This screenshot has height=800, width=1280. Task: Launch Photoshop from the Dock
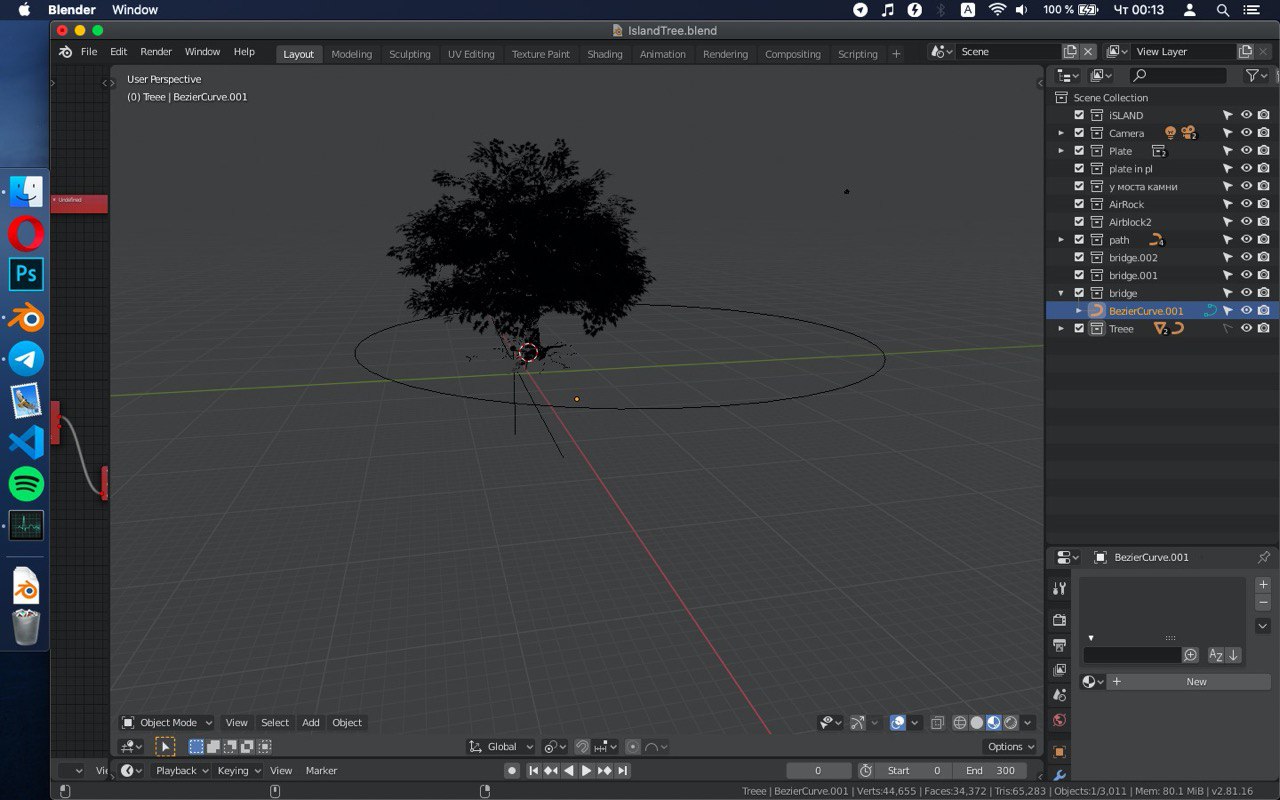click(x=26, y=274)
